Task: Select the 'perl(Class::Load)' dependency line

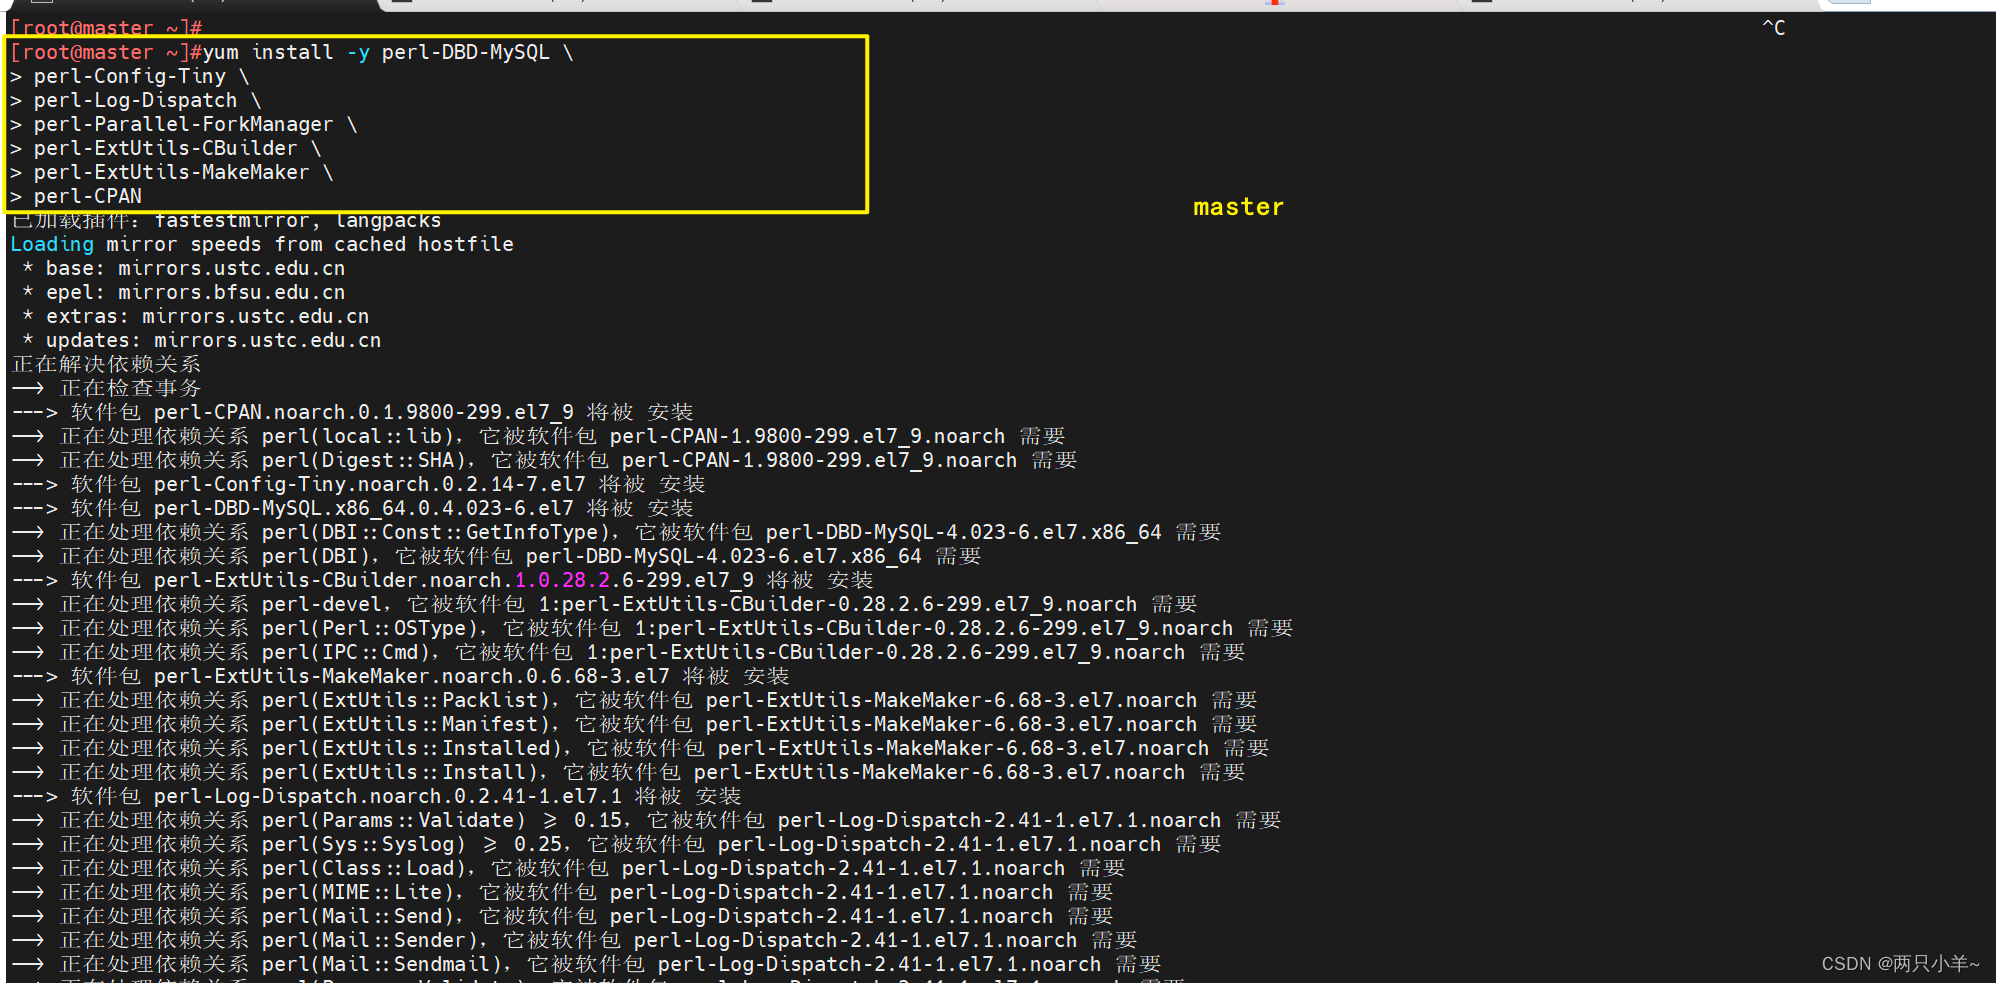Action: pos(568,868)
